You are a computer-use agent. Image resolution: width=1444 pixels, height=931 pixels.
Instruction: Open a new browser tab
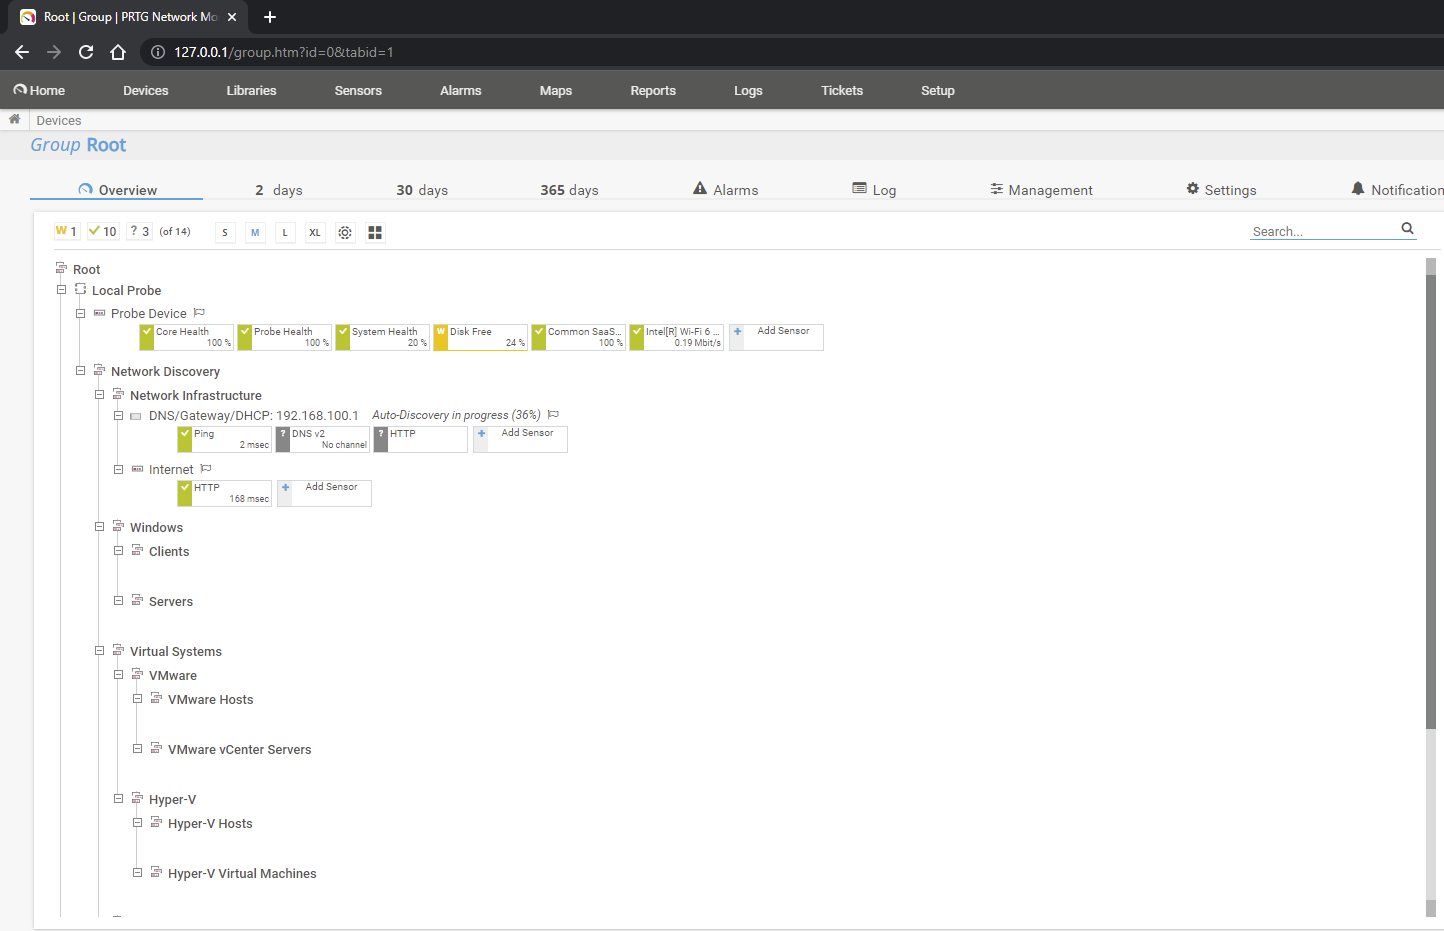(270, 17)
